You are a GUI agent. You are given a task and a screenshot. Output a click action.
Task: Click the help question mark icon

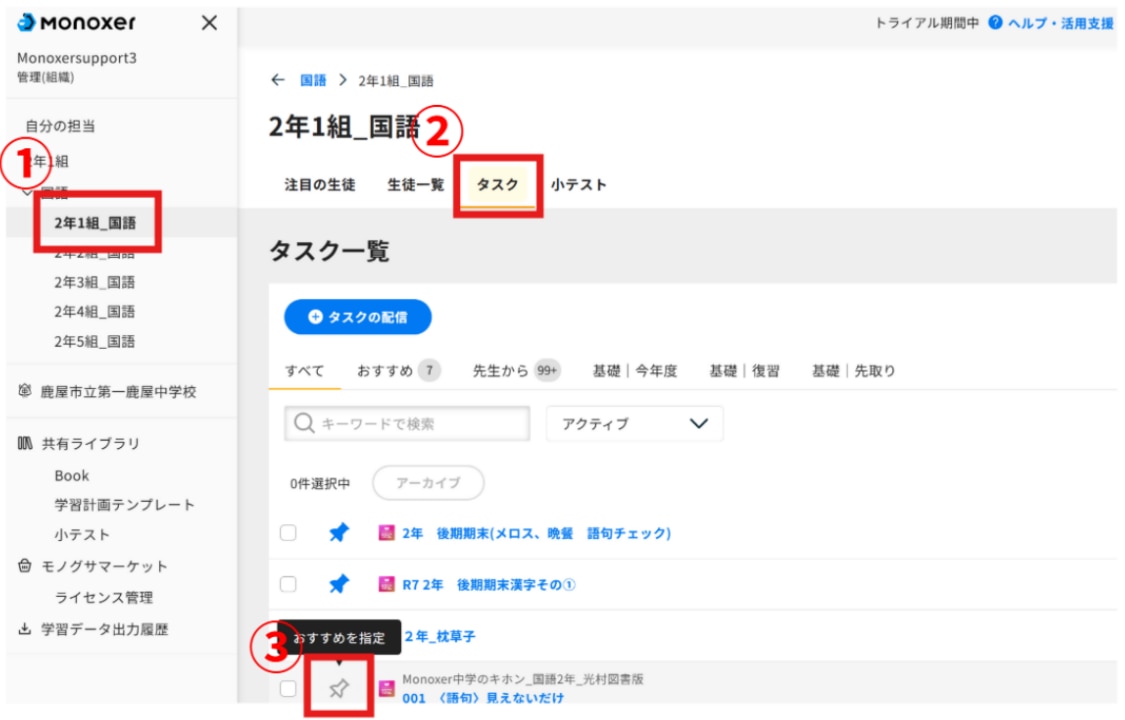[995, 23]
